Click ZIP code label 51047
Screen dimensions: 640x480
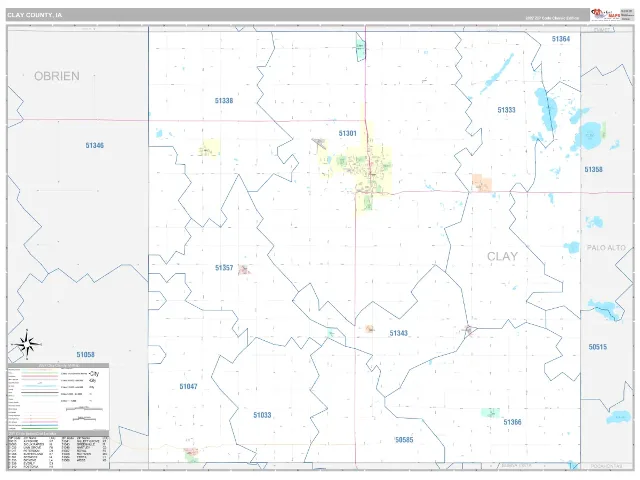[x=189, y=386]
